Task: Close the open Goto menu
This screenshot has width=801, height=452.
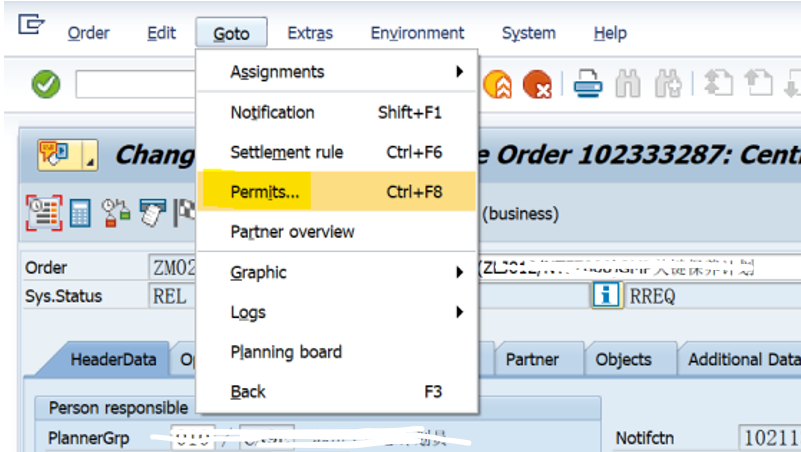Action: [x=231, y=33]
